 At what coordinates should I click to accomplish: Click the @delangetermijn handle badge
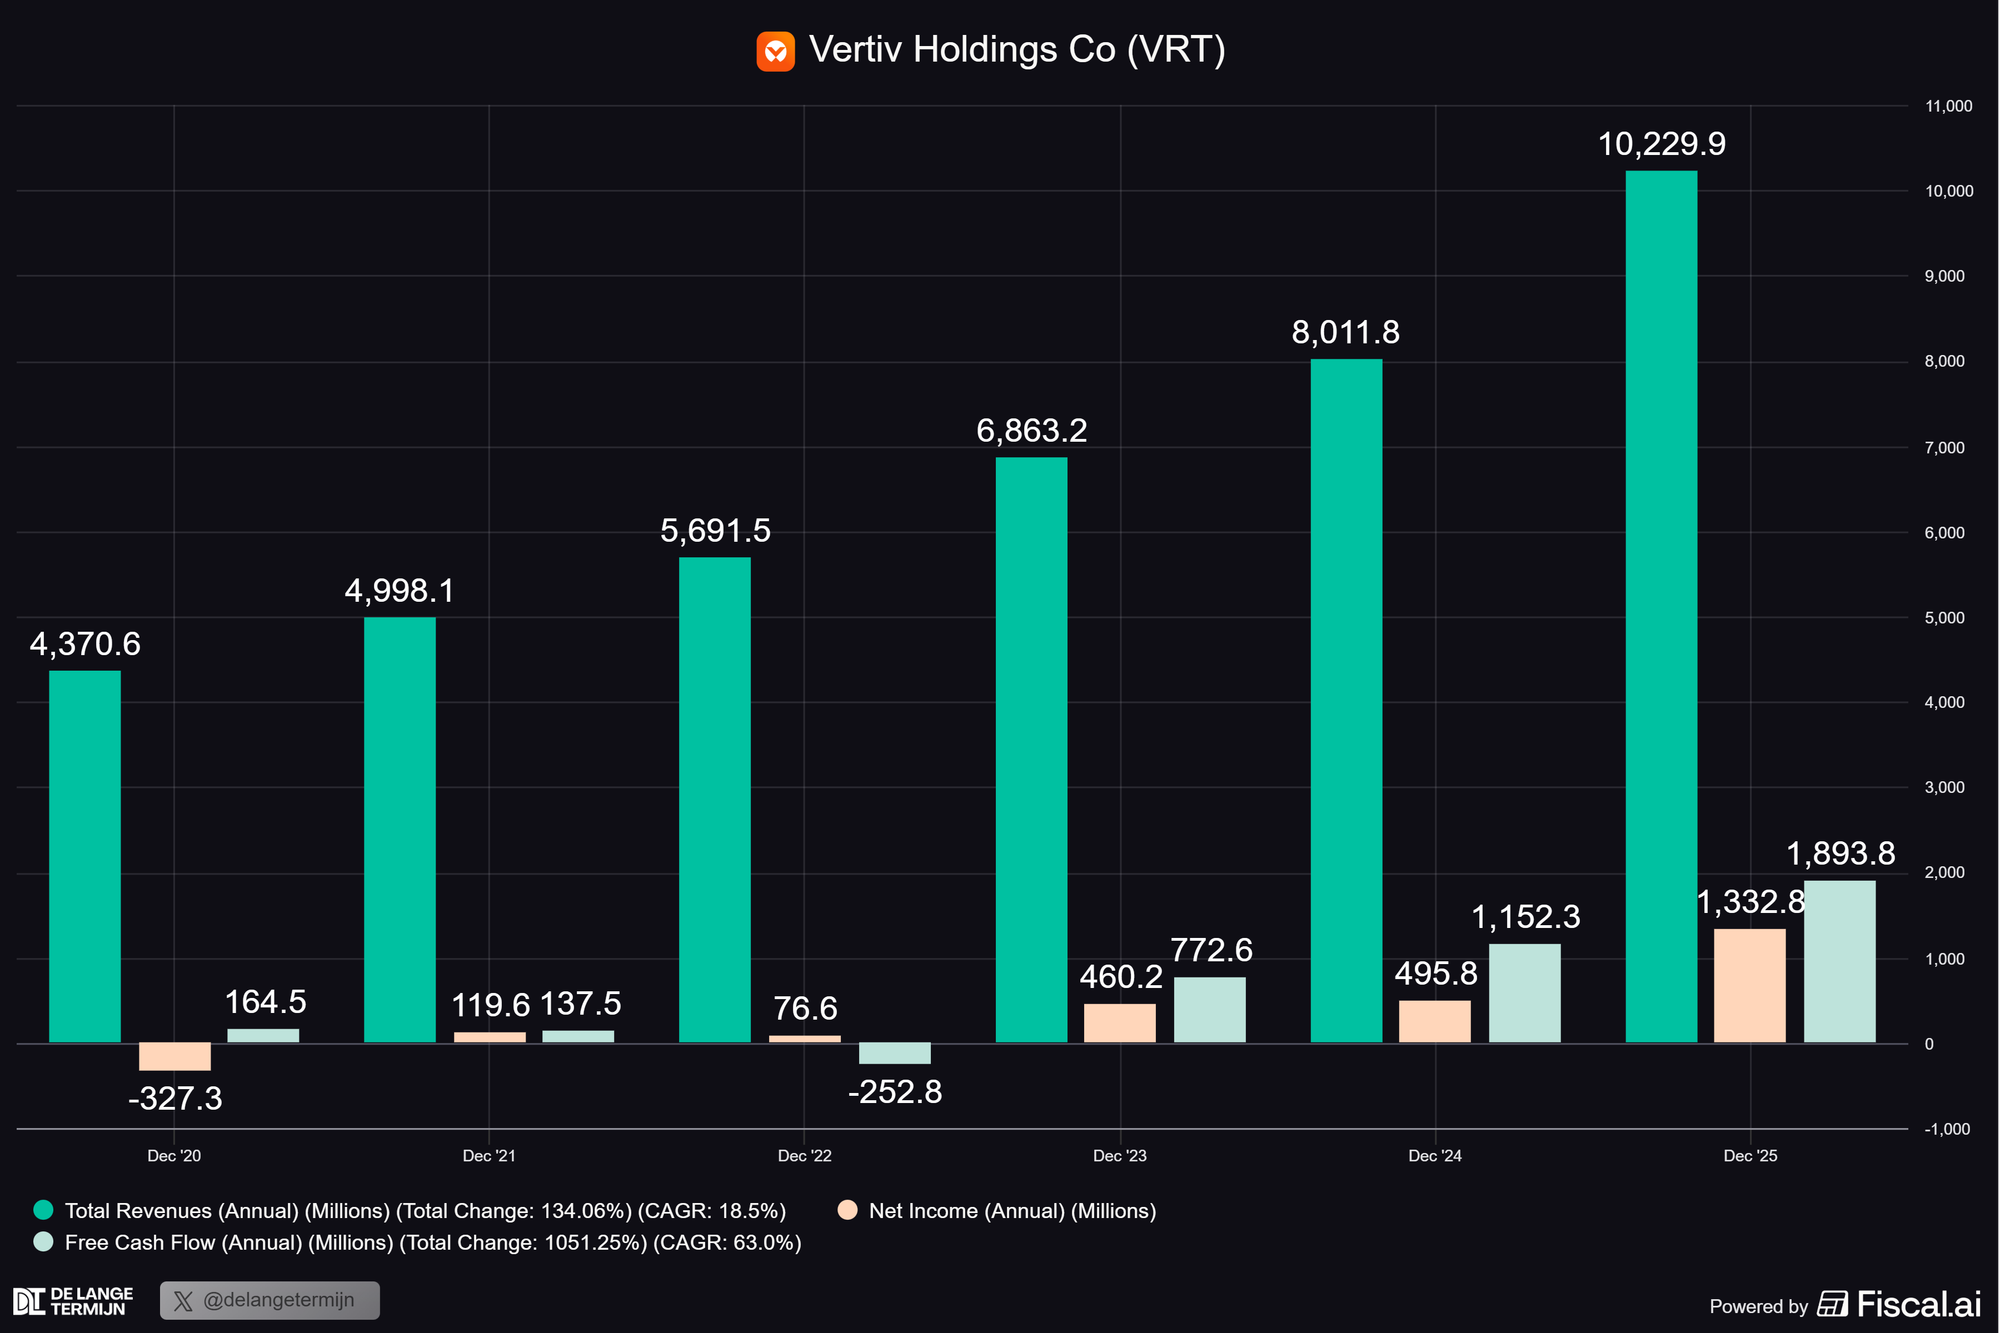pos(270,1301)
